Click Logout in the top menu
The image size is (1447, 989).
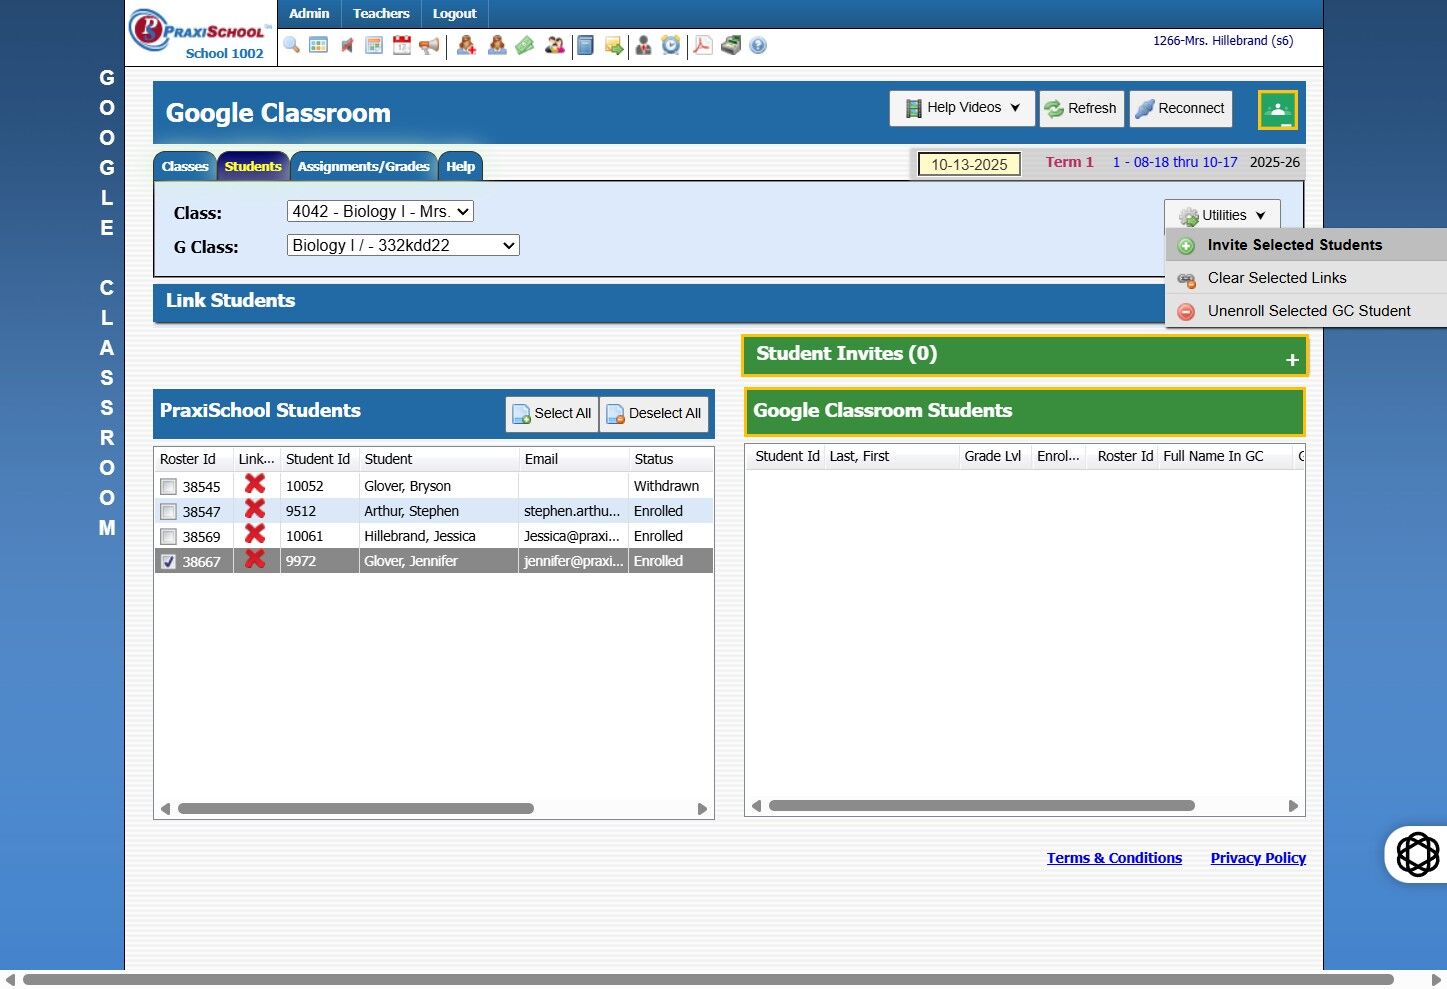pos(454,14)
